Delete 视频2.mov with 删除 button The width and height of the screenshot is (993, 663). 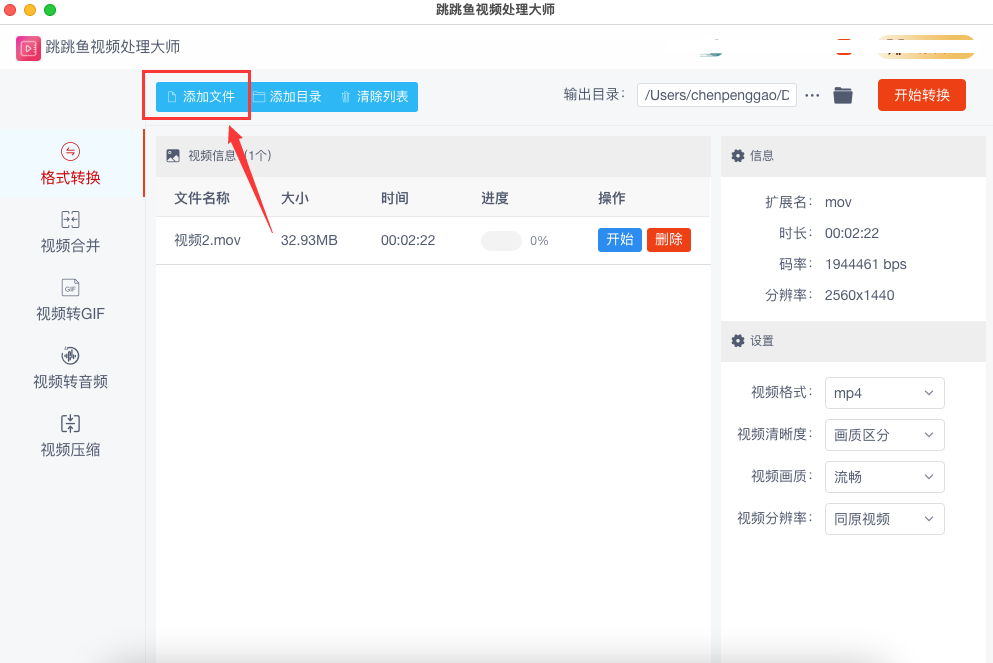pyautogui.click(x=669, y=240)
